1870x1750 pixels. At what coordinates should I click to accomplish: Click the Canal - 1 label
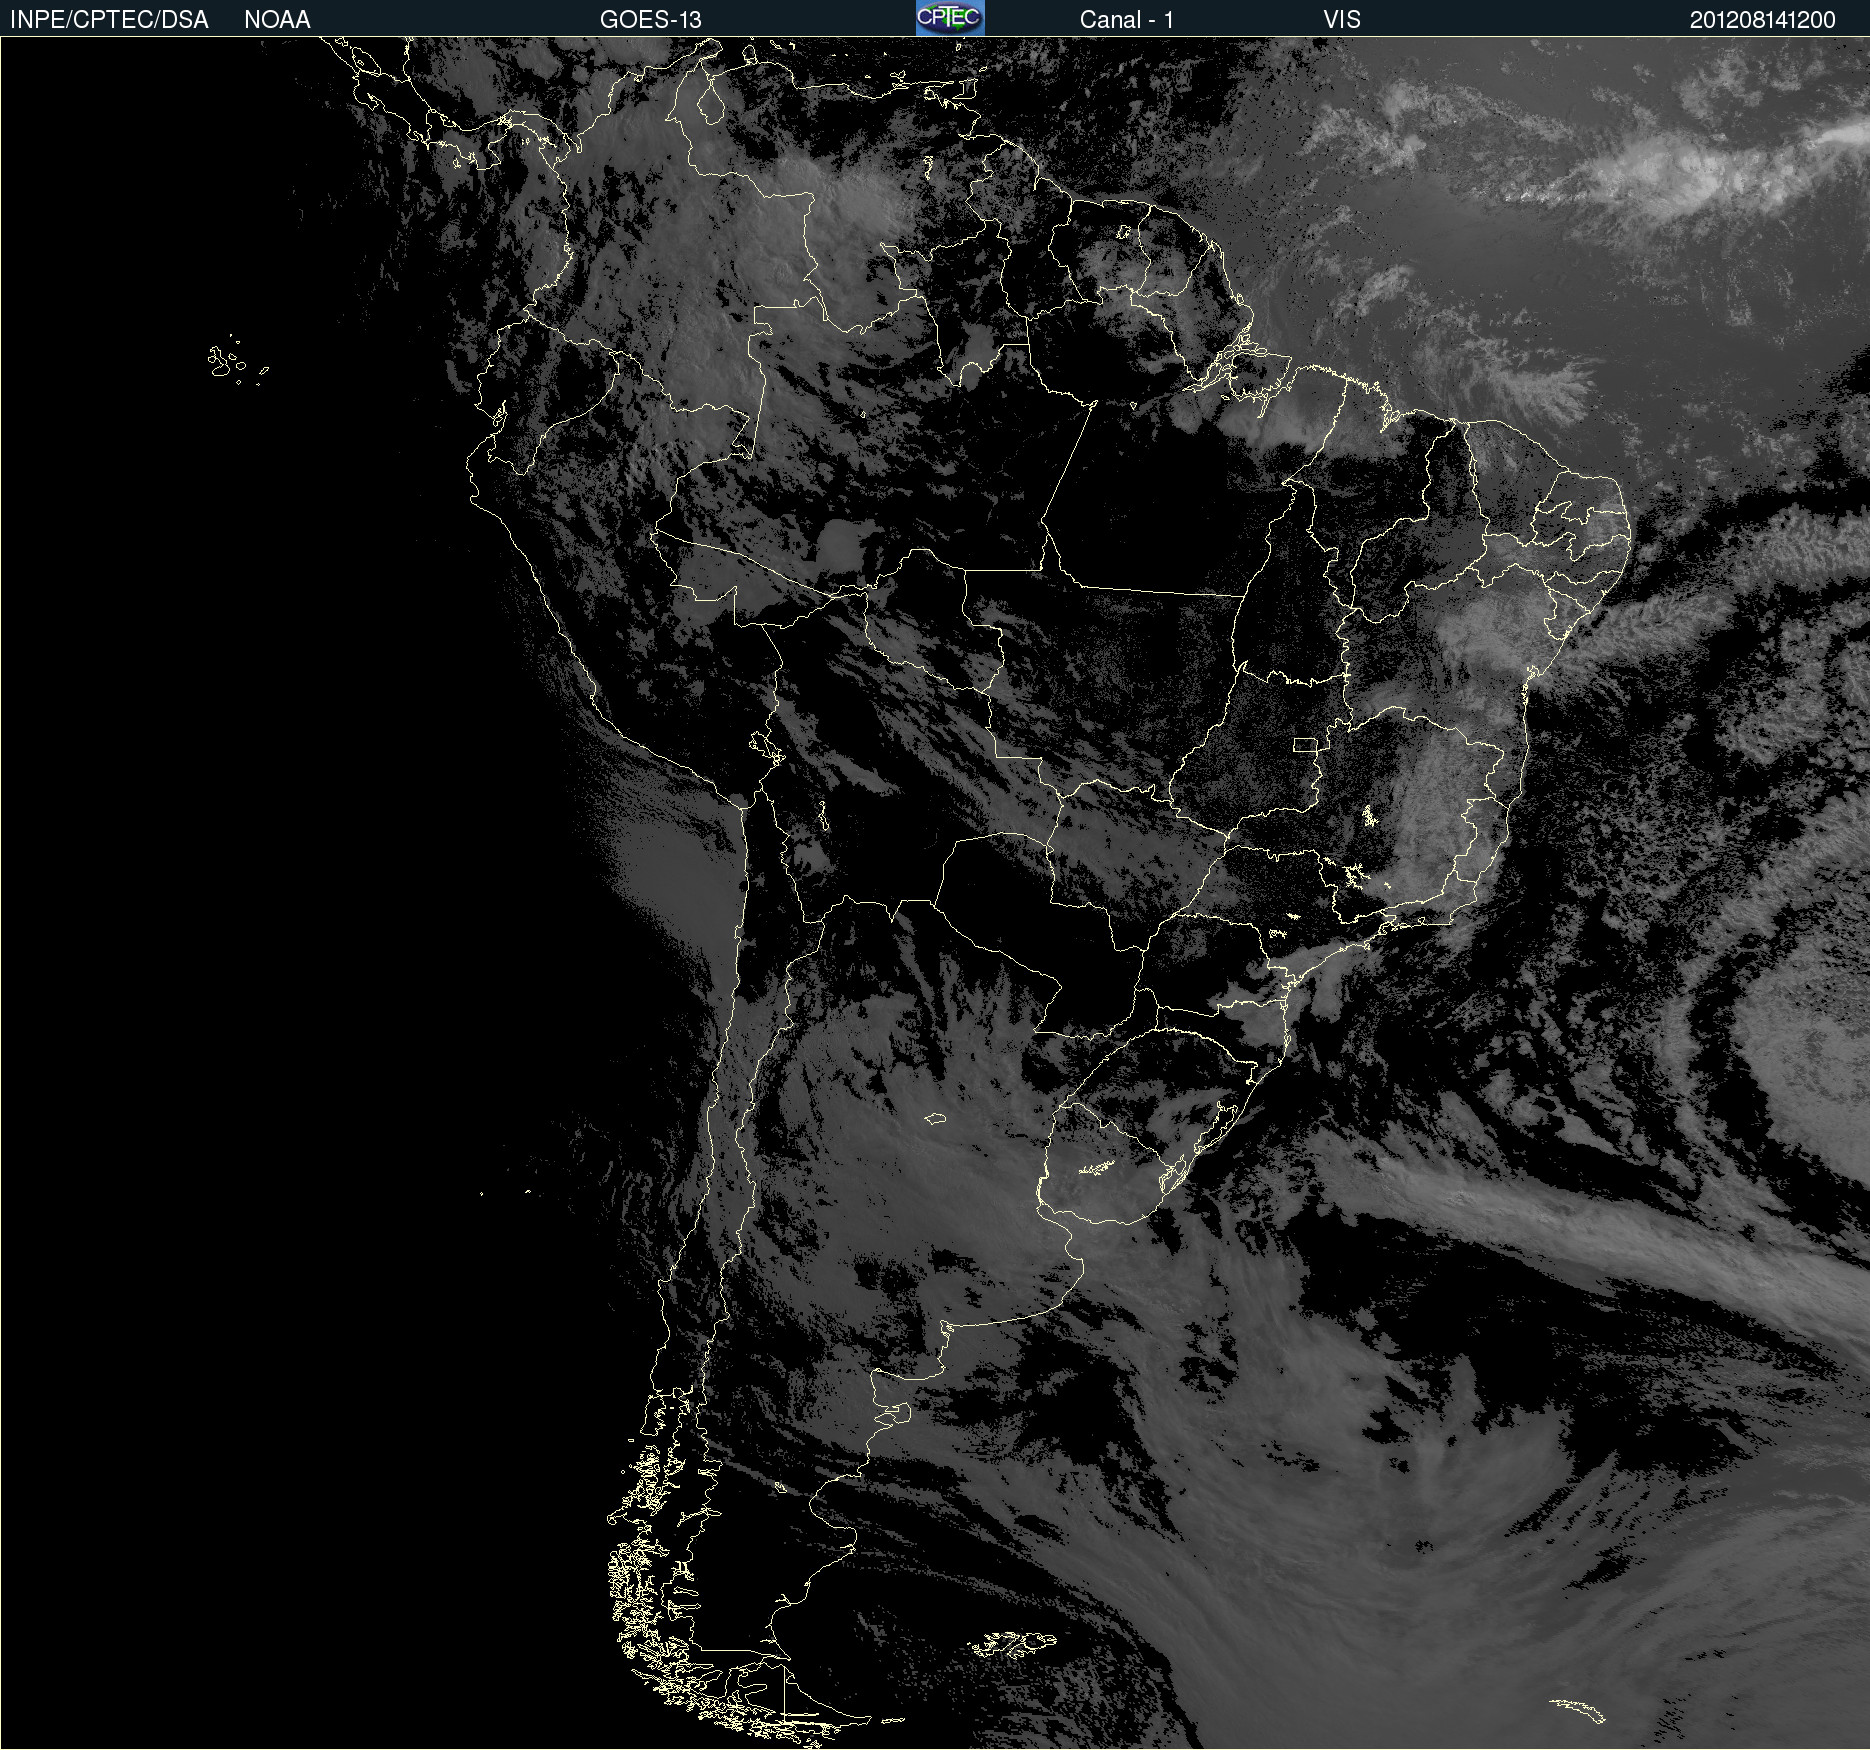point(1126,20)
